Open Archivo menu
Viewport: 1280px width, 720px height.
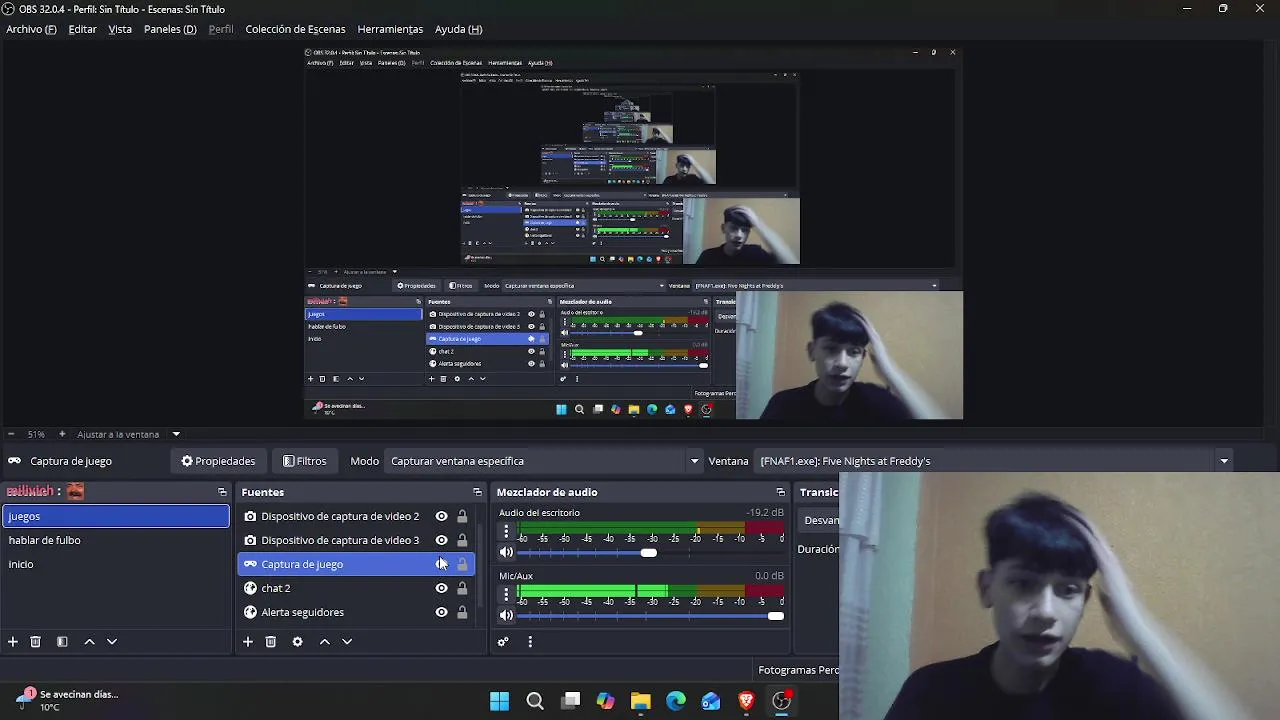pyautogui.click(x=31, y=29)
